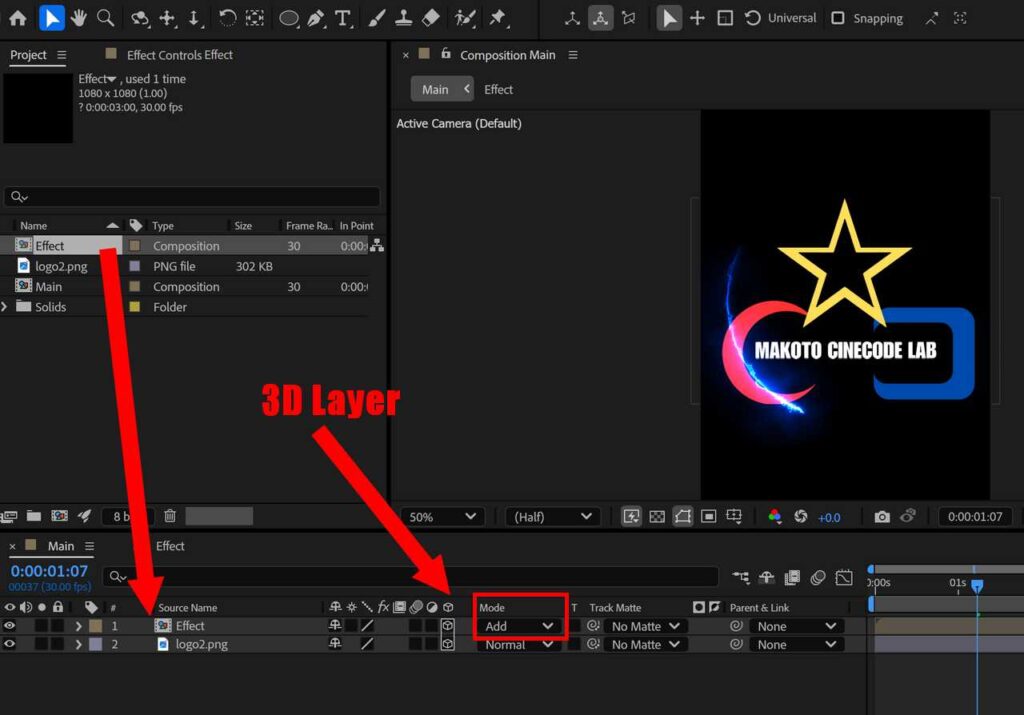Switch to Project panel tab
Viewport: 1024px width, 715px height.
pos(28,55)
